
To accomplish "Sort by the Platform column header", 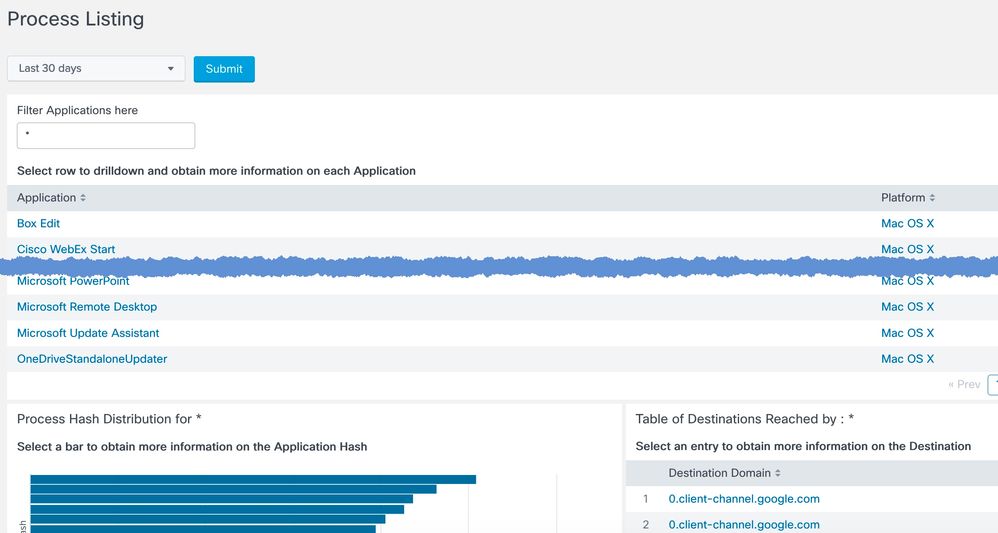I will (908, 198).
